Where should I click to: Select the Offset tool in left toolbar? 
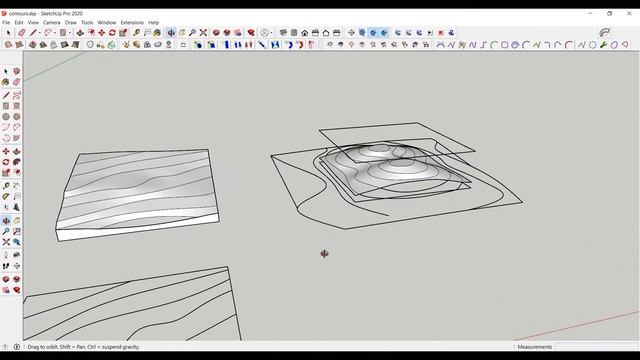click(16, 173)
